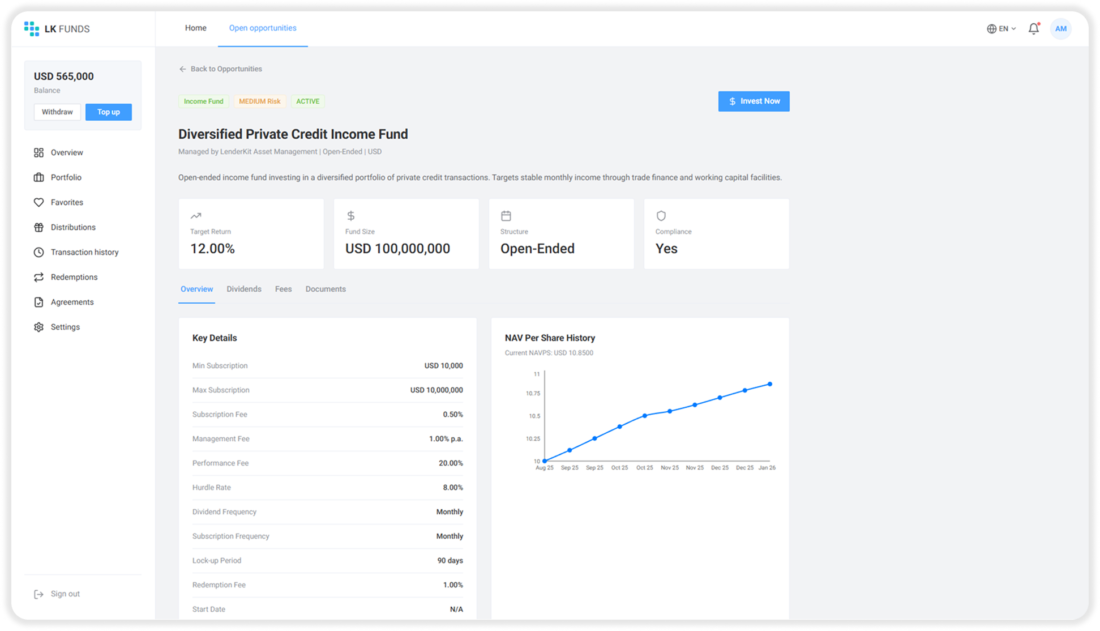Click the Structure calendar icon
Viewport: 1100px width, 631px height.
click(x=506, y=215)
